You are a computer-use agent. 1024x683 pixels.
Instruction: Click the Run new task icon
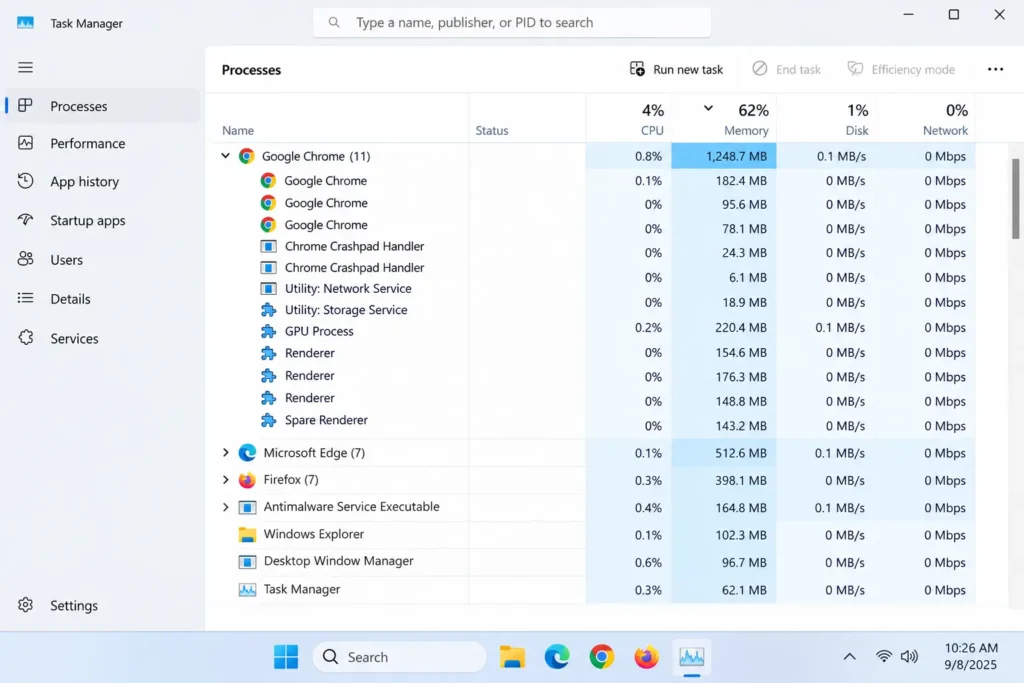pyautogui.click(x=637, y=69)
